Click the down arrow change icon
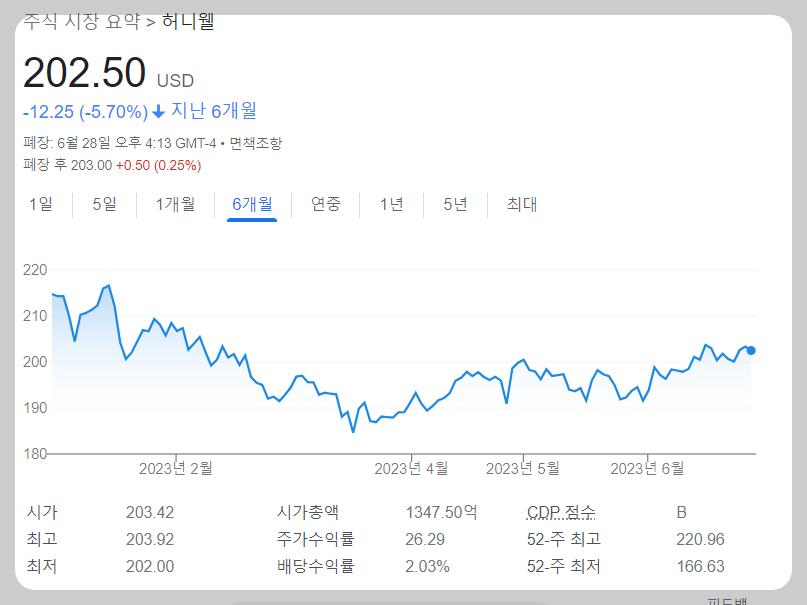 click(x=159, y=111)
